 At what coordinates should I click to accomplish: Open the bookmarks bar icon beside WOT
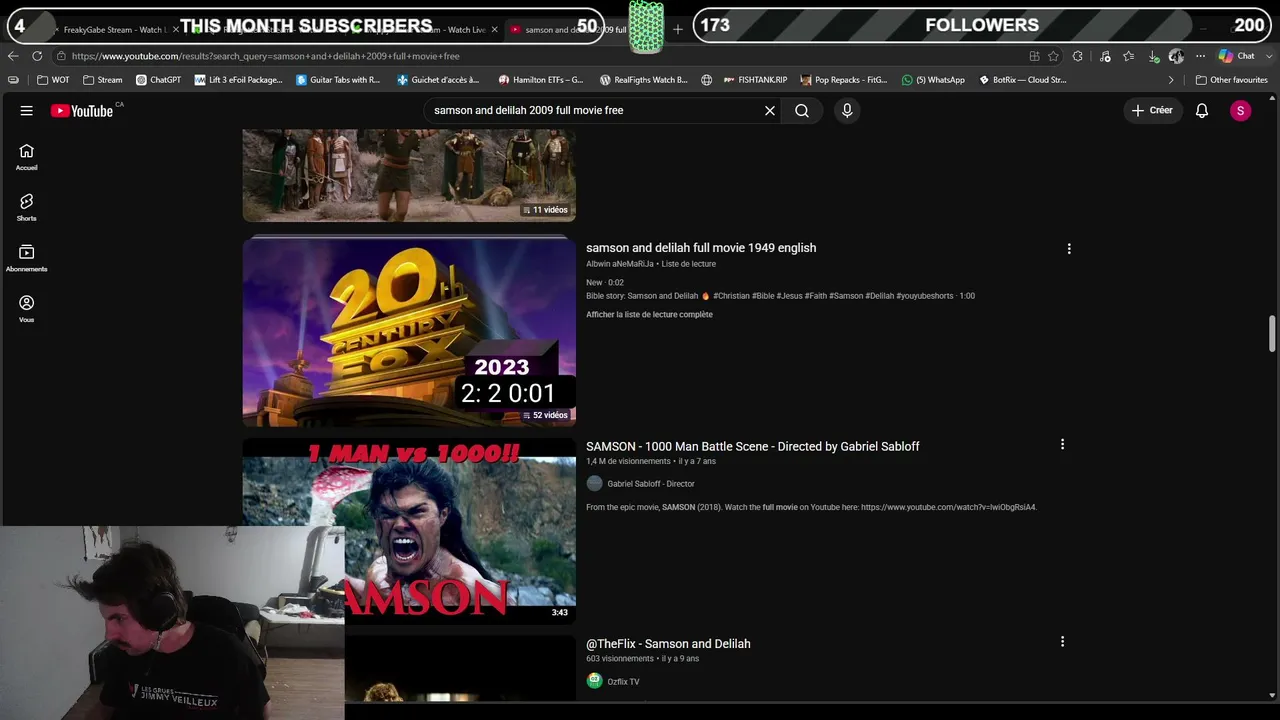[13, 80]
